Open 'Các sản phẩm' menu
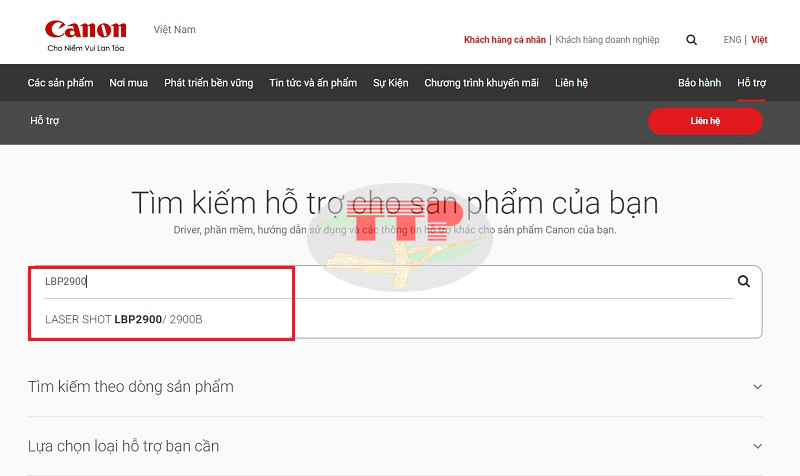Viewport: 800px width, 476px height. 60,83
